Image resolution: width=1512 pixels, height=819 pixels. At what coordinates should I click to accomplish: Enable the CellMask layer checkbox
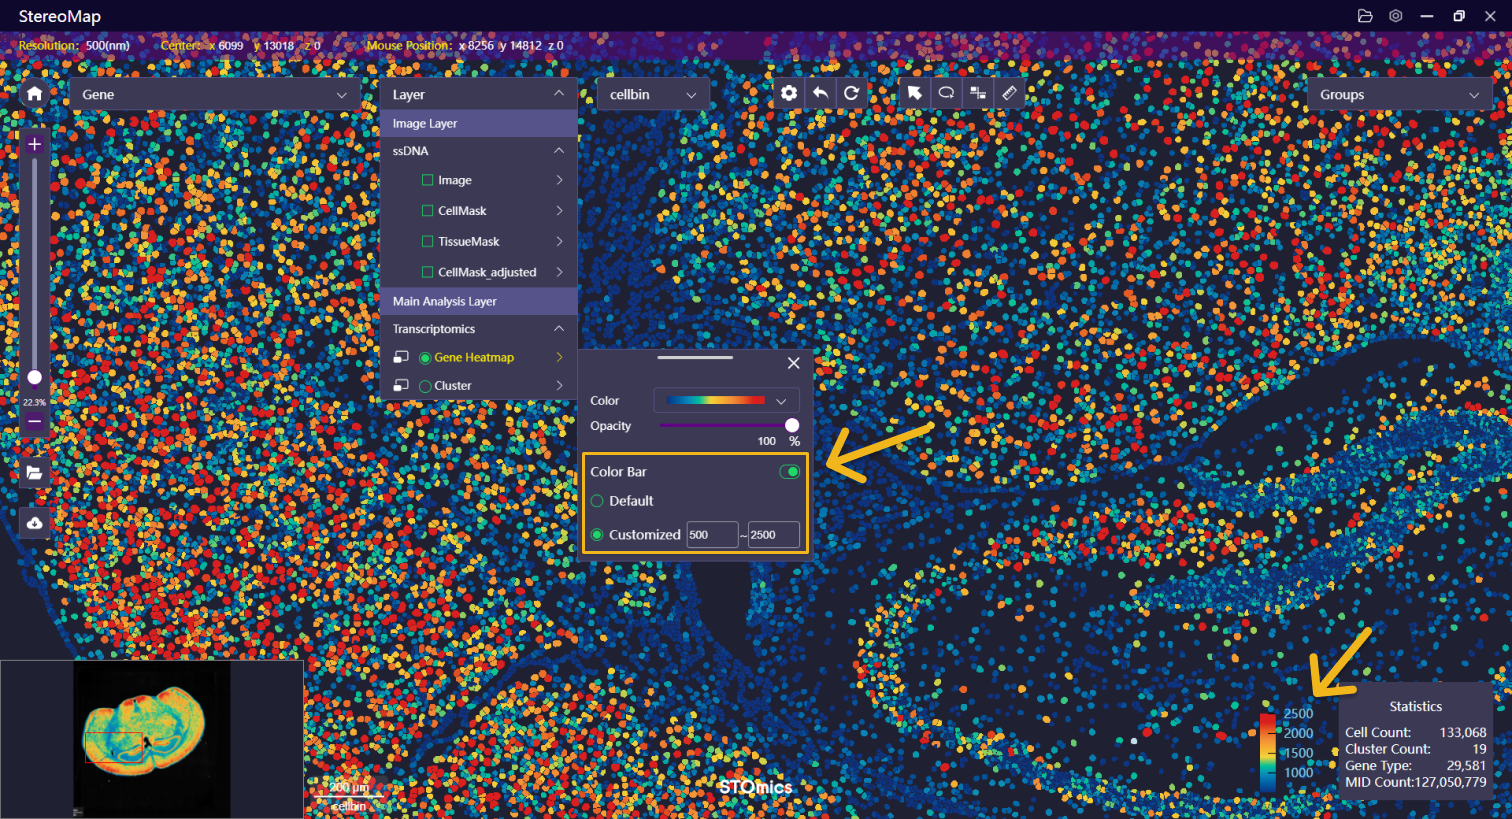click(428, 211)
